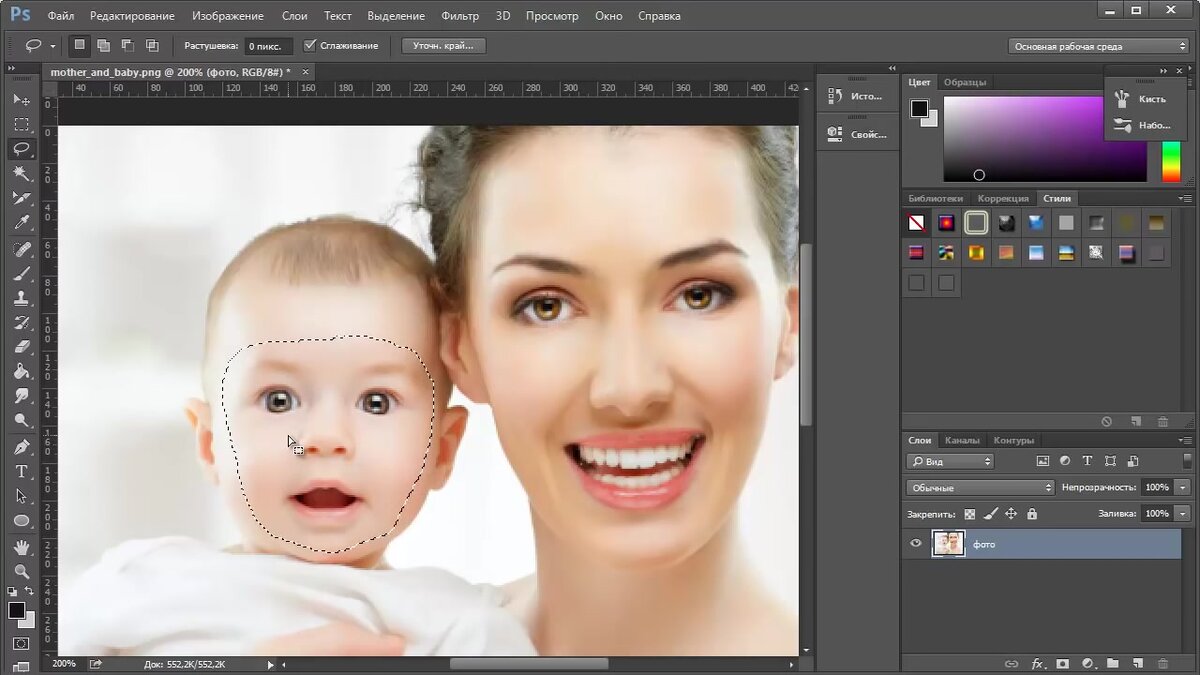The image size is (1200, 675).
Task: Select the Lasso tool in the toolbox
Action: point(21,149)
